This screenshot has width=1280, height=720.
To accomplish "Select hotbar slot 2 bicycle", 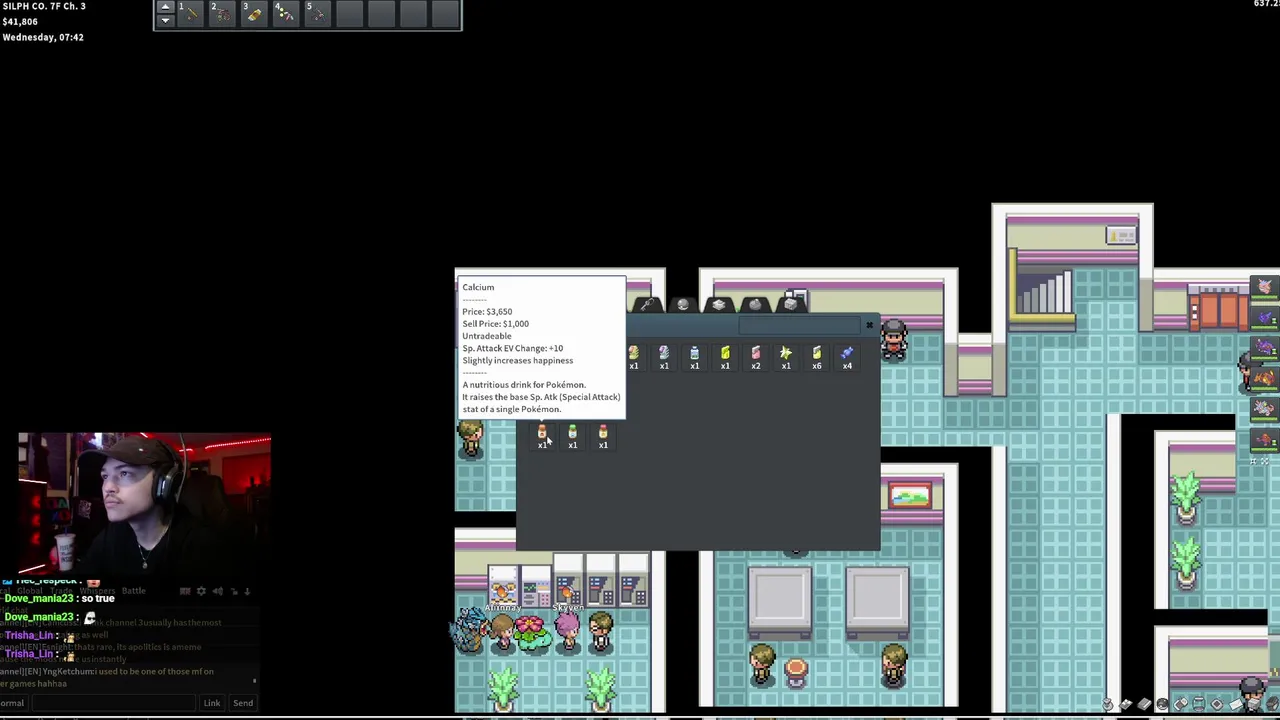I will [x=222, y=14].
